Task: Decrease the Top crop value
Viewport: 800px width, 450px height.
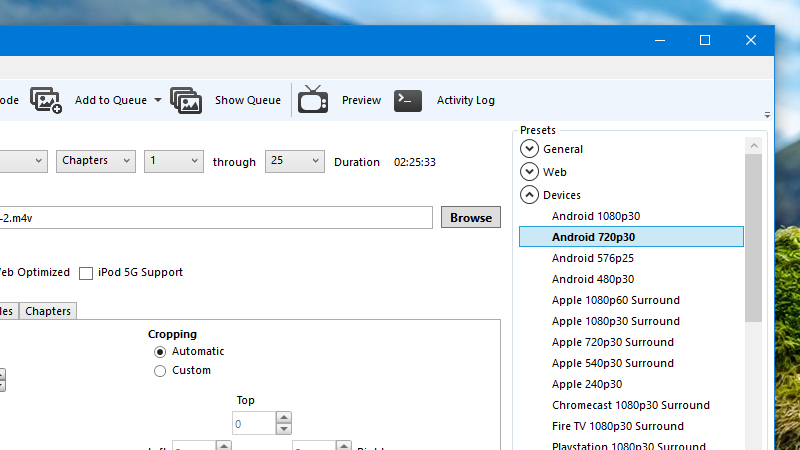Action: [x=284, y=429]
